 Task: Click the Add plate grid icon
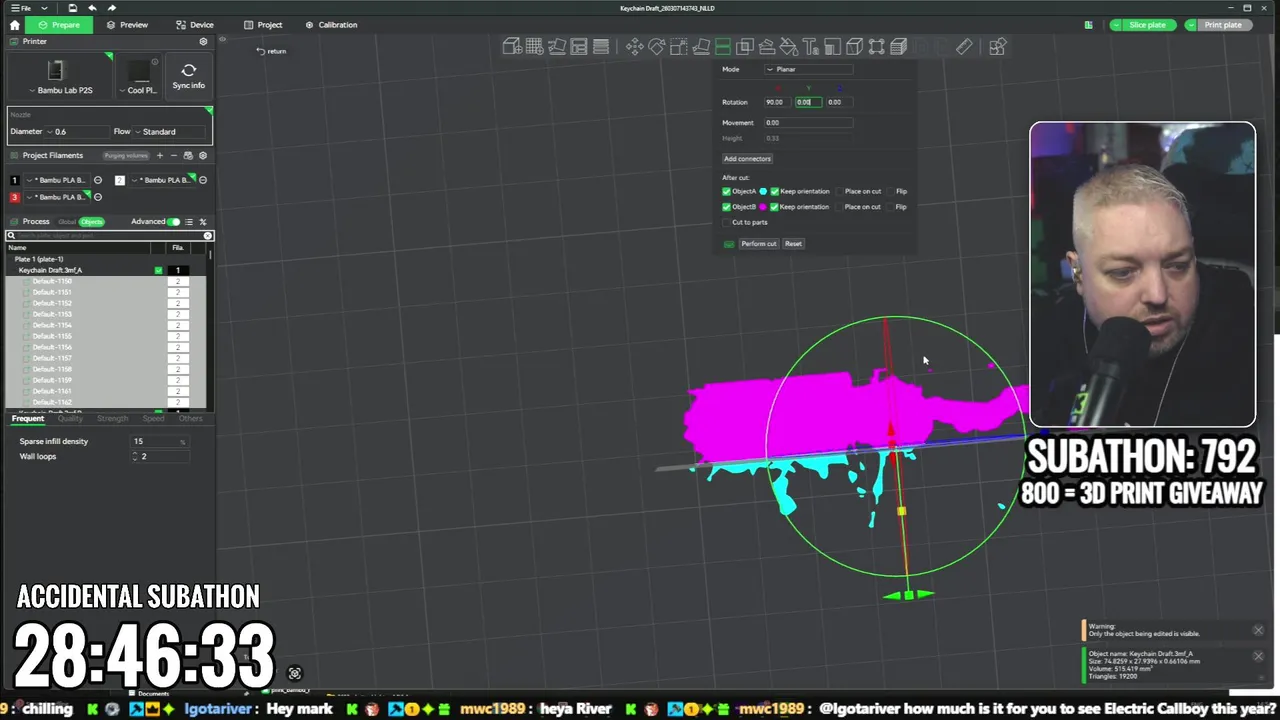point(534,47)
